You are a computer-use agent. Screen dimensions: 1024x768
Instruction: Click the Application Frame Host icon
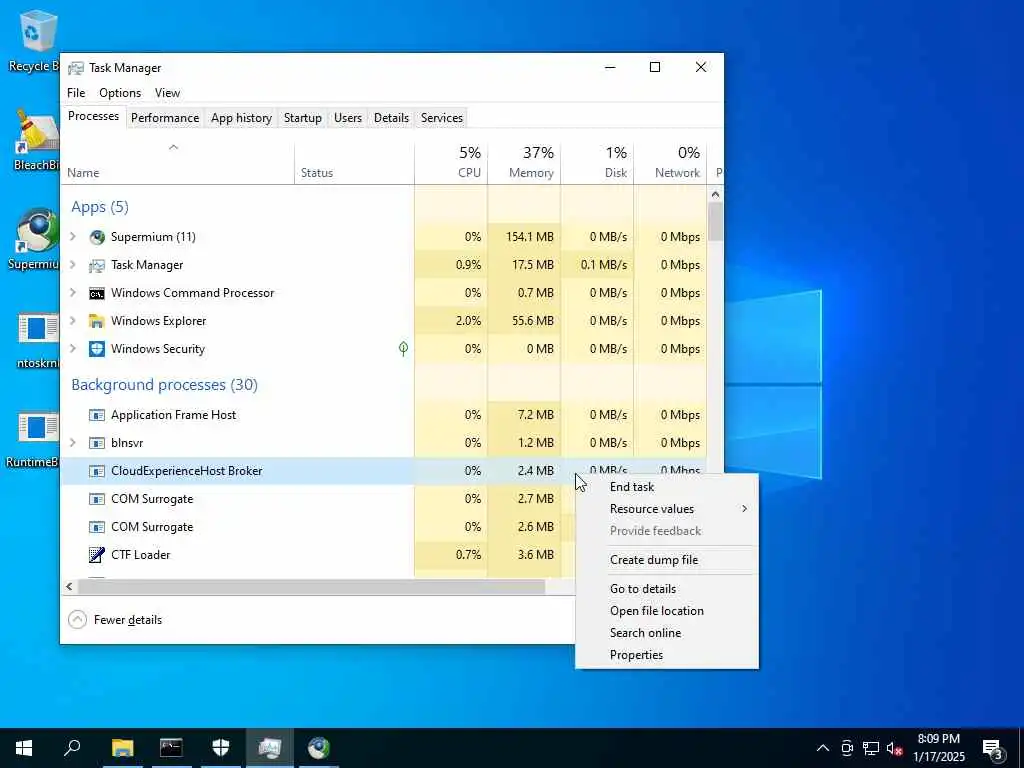pyautogui.click(x=97, y=415)
